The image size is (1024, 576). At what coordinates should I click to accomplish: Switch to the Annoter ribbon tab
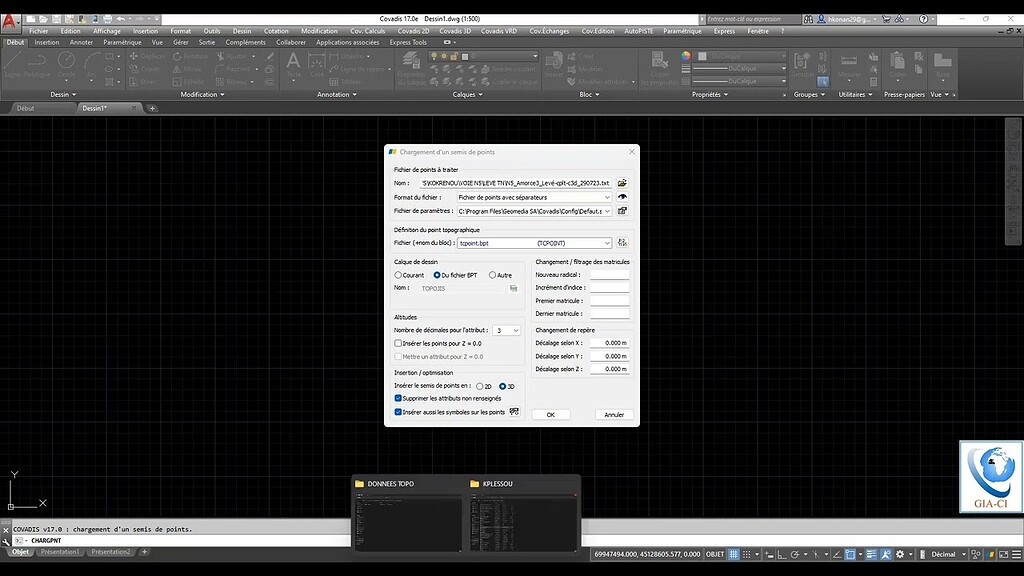(81, 42)
